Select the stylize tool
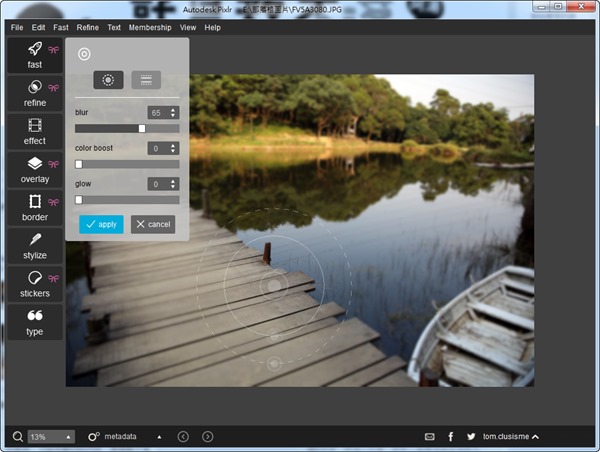Image resolution: width=600 pixels, height=452 pixels. coord(35,245)
